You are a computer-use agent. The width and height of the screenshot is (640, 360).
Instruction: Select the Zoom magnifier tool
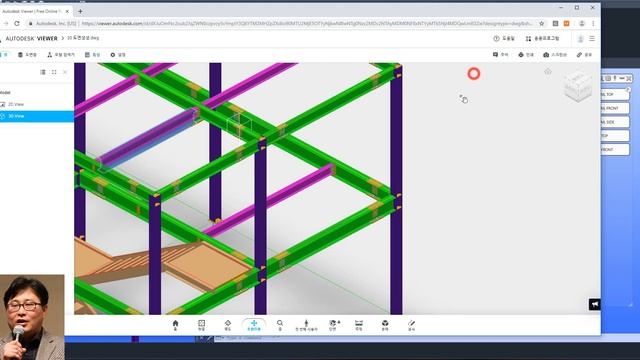click(x=280, y=325)
